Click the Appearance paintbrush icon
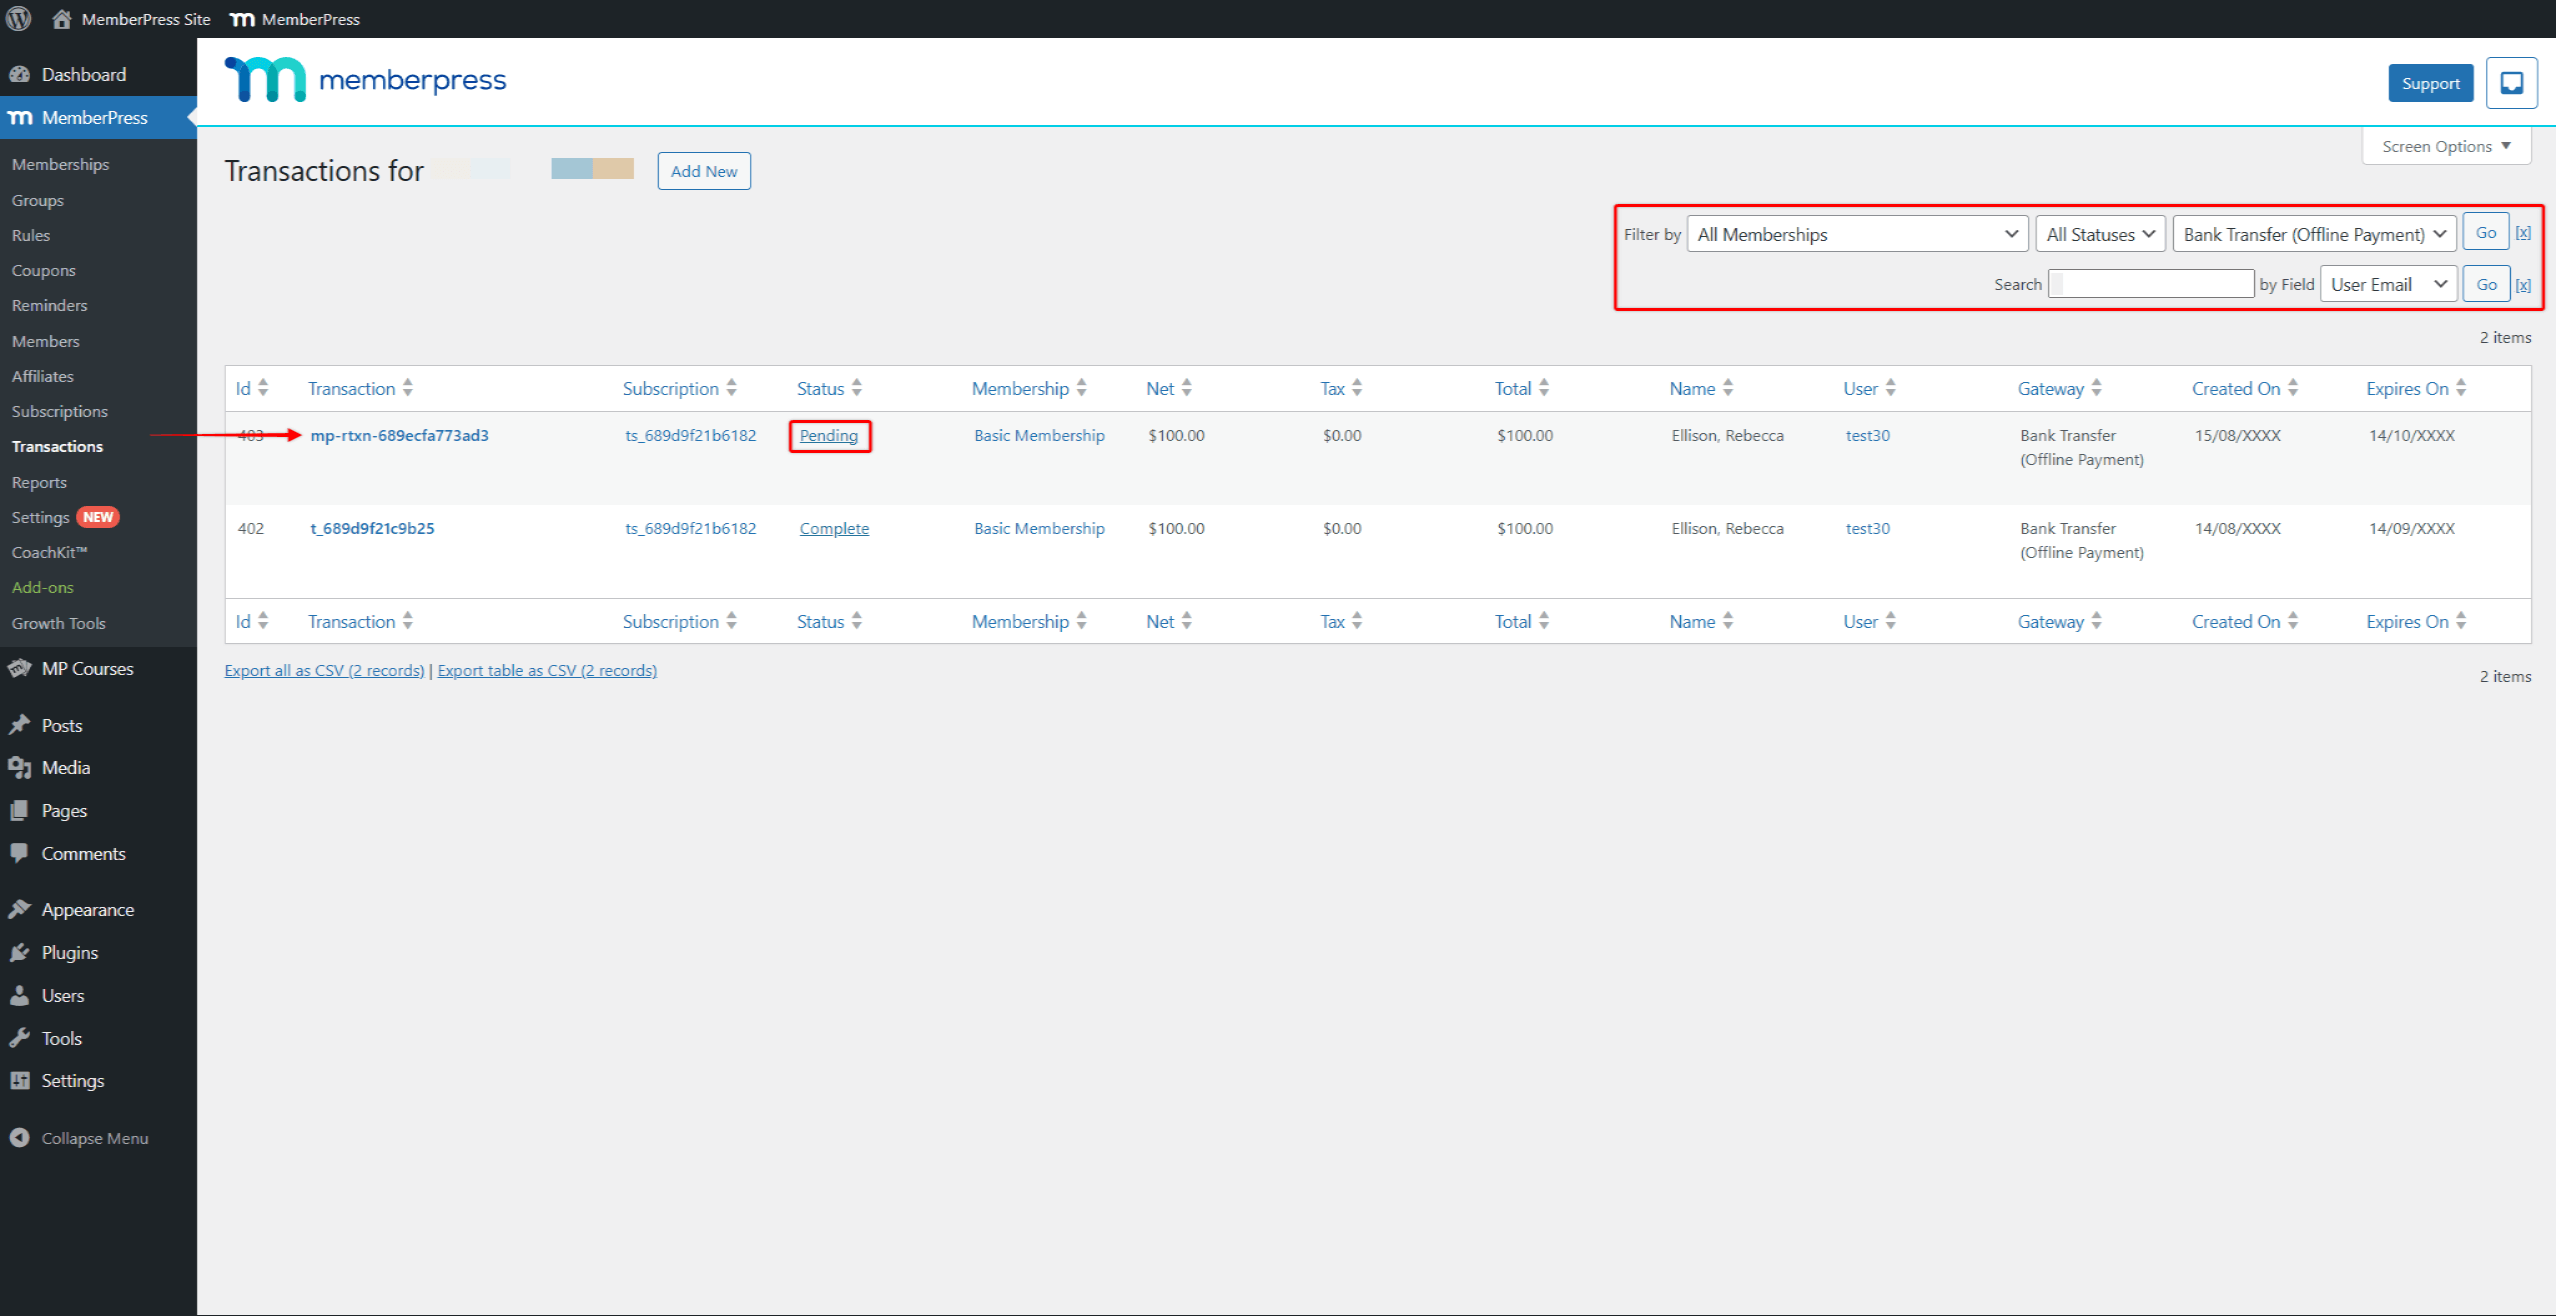This screenshot has width=2556, height=1316. (19, 910)
